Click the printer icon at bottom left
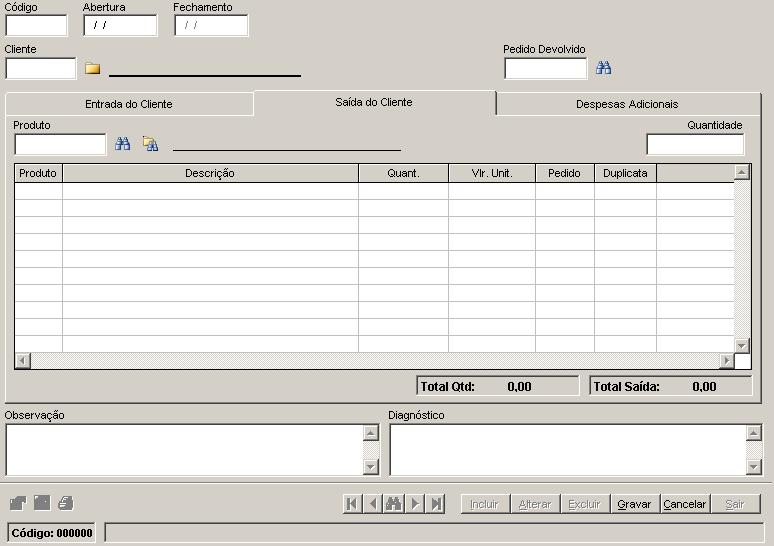The image size is (774, 546). pos(66,503)
